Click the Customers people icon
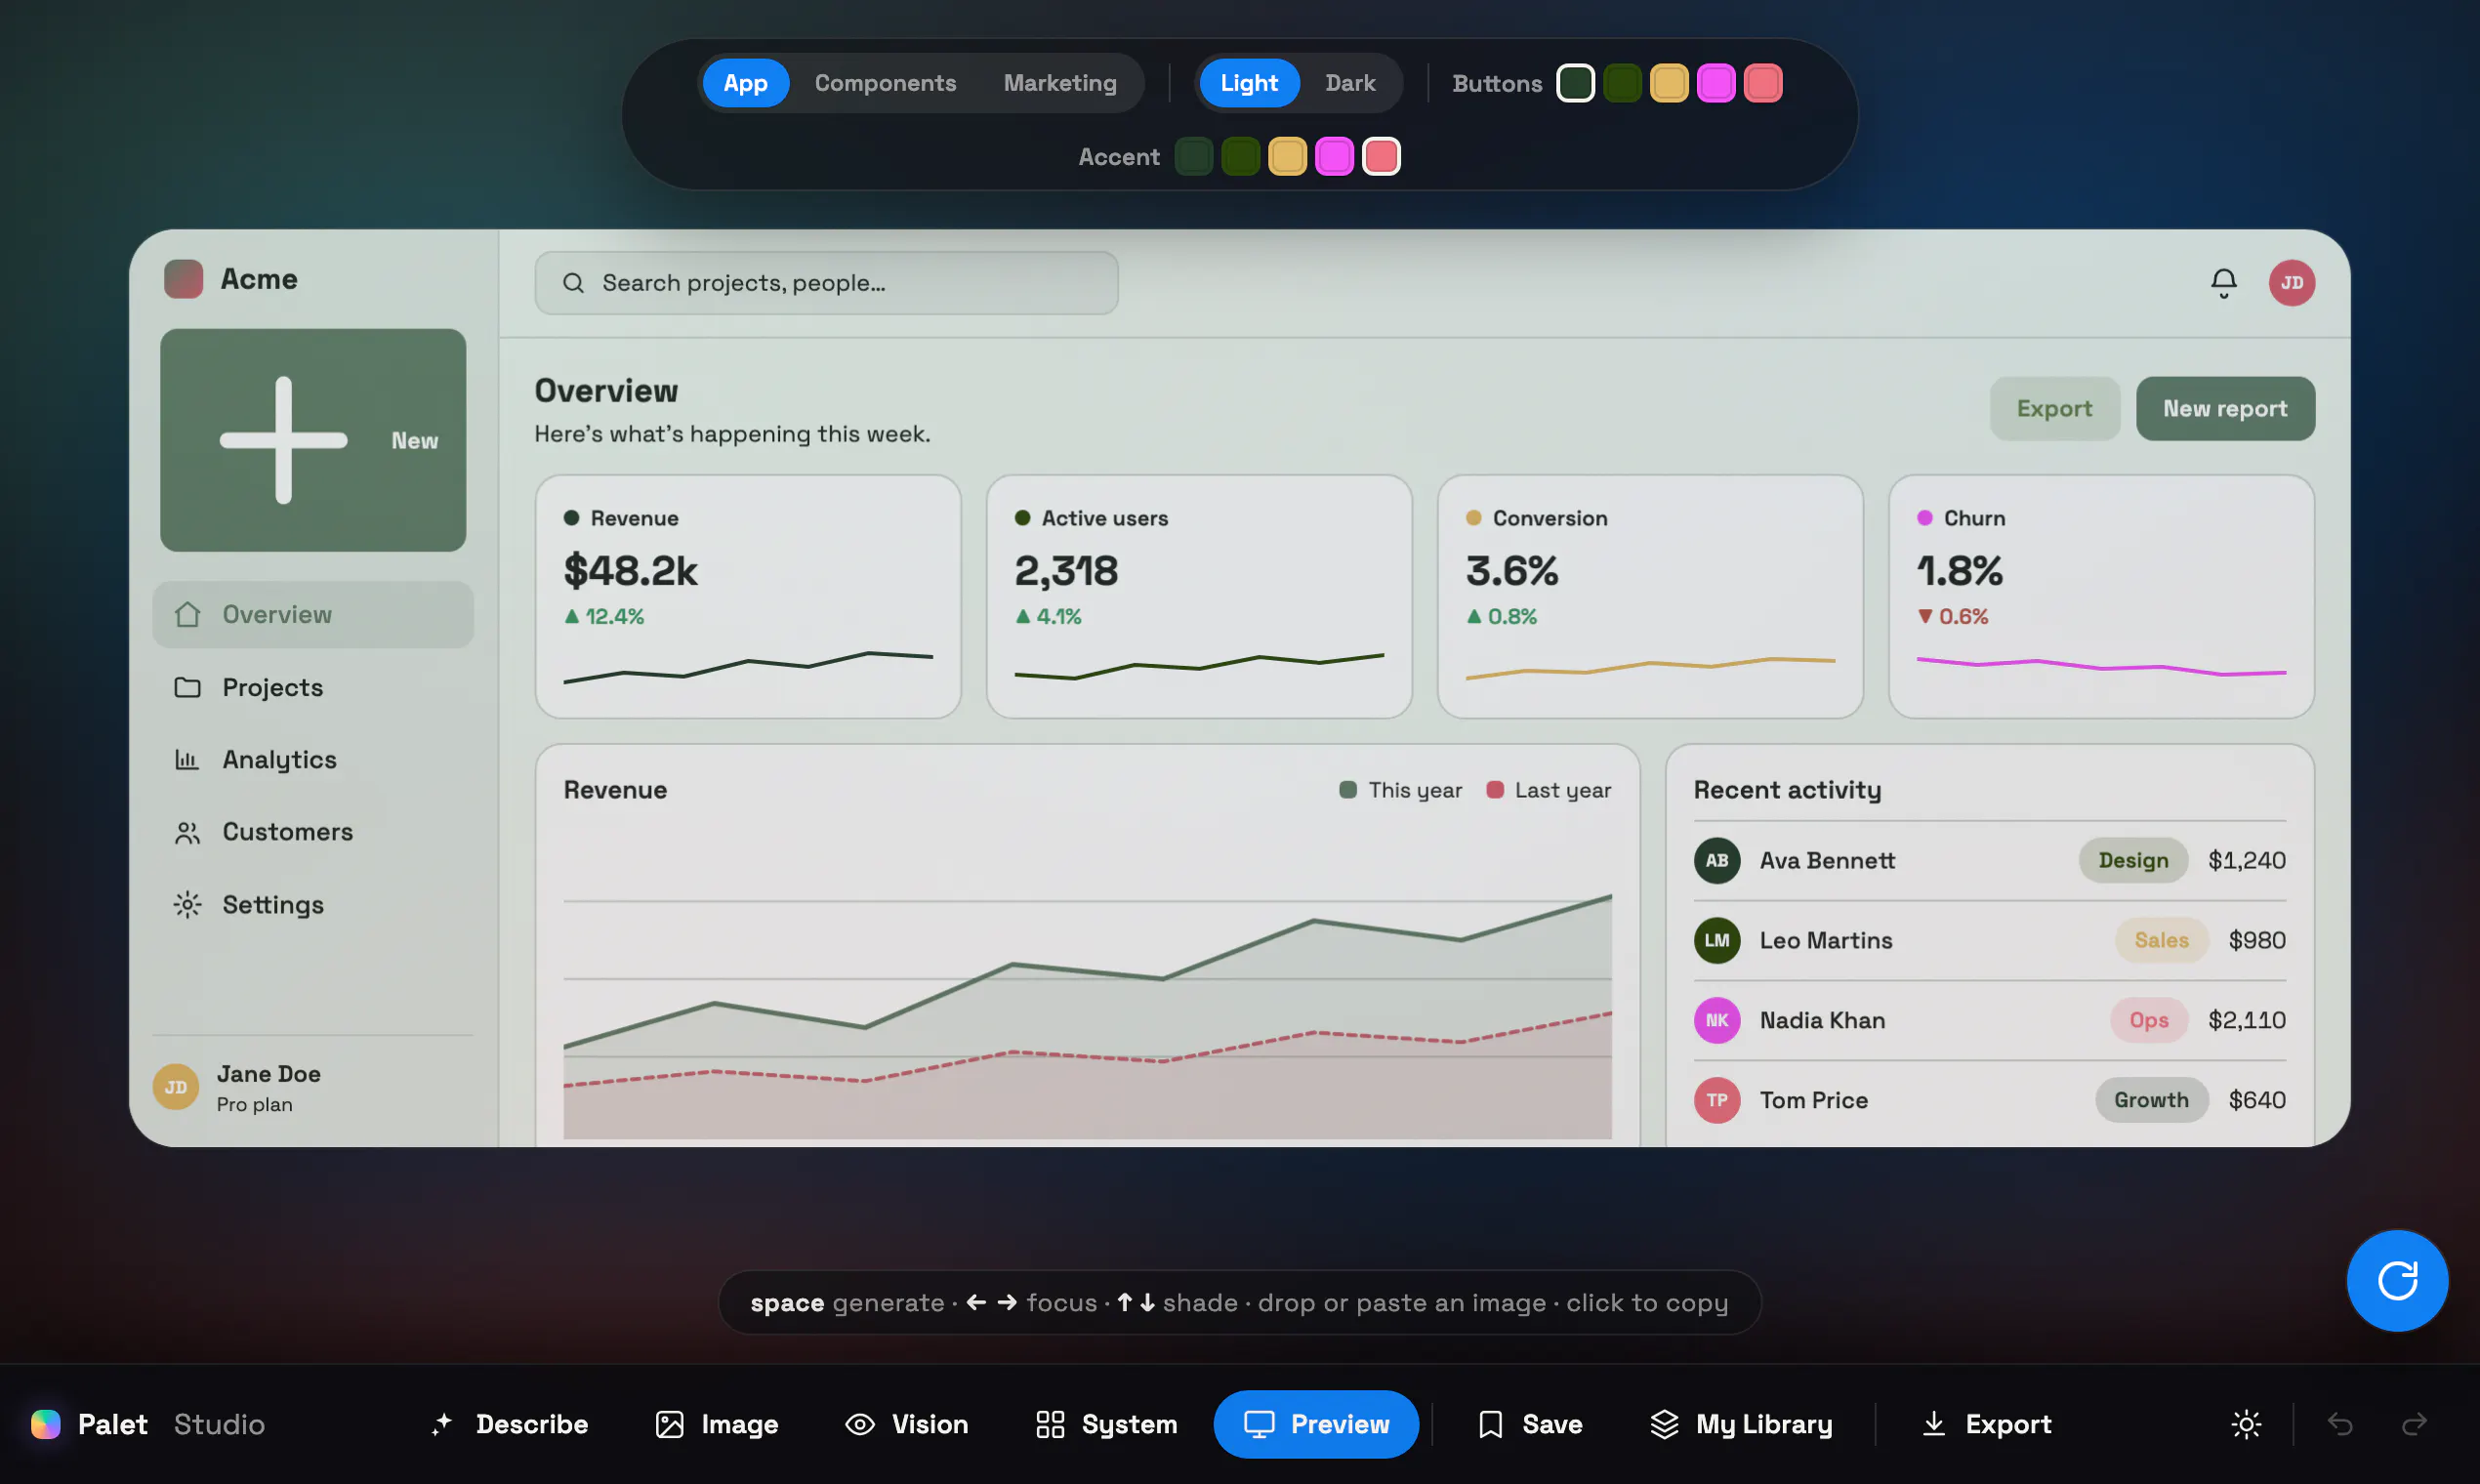Image resolution: width=2480 pixels, height=1484 pixels. pyautogui.click(x=187, y=832)
